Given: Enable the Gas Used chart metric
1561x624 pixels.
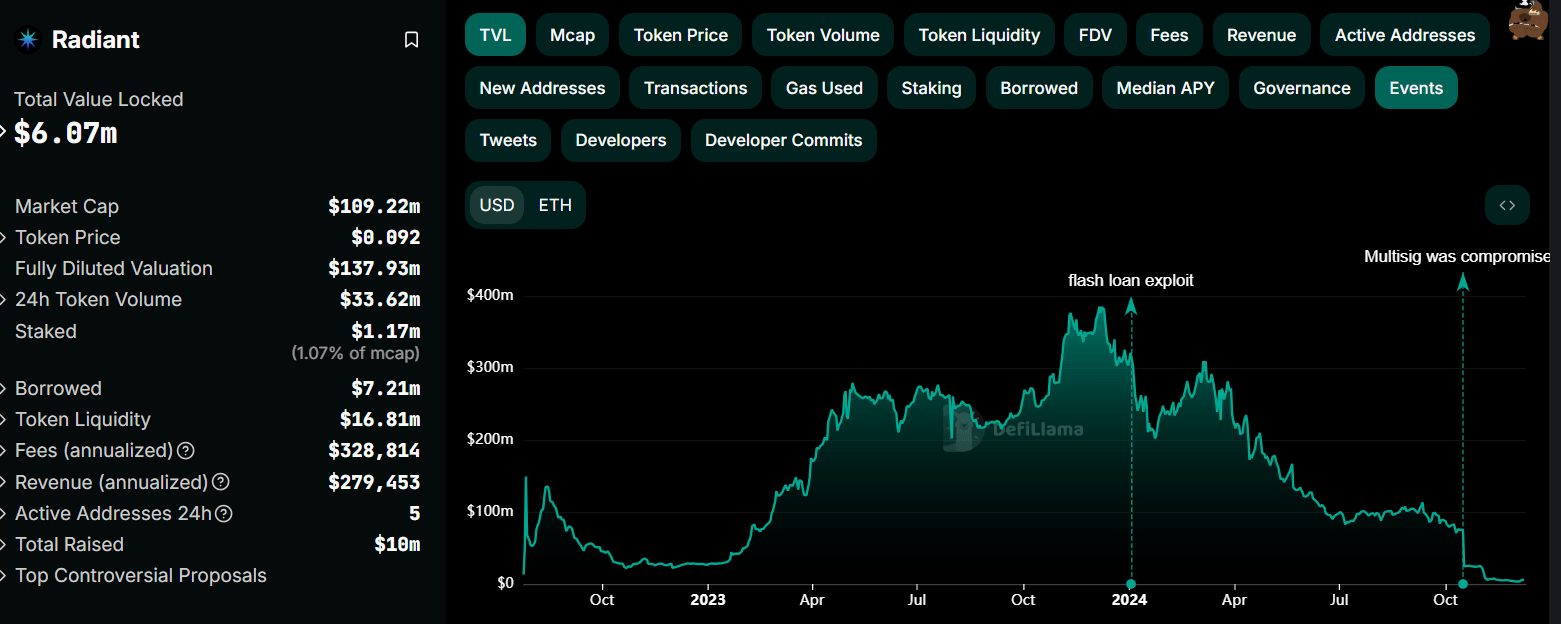Looking at the screenshot, I should [825, 88].
